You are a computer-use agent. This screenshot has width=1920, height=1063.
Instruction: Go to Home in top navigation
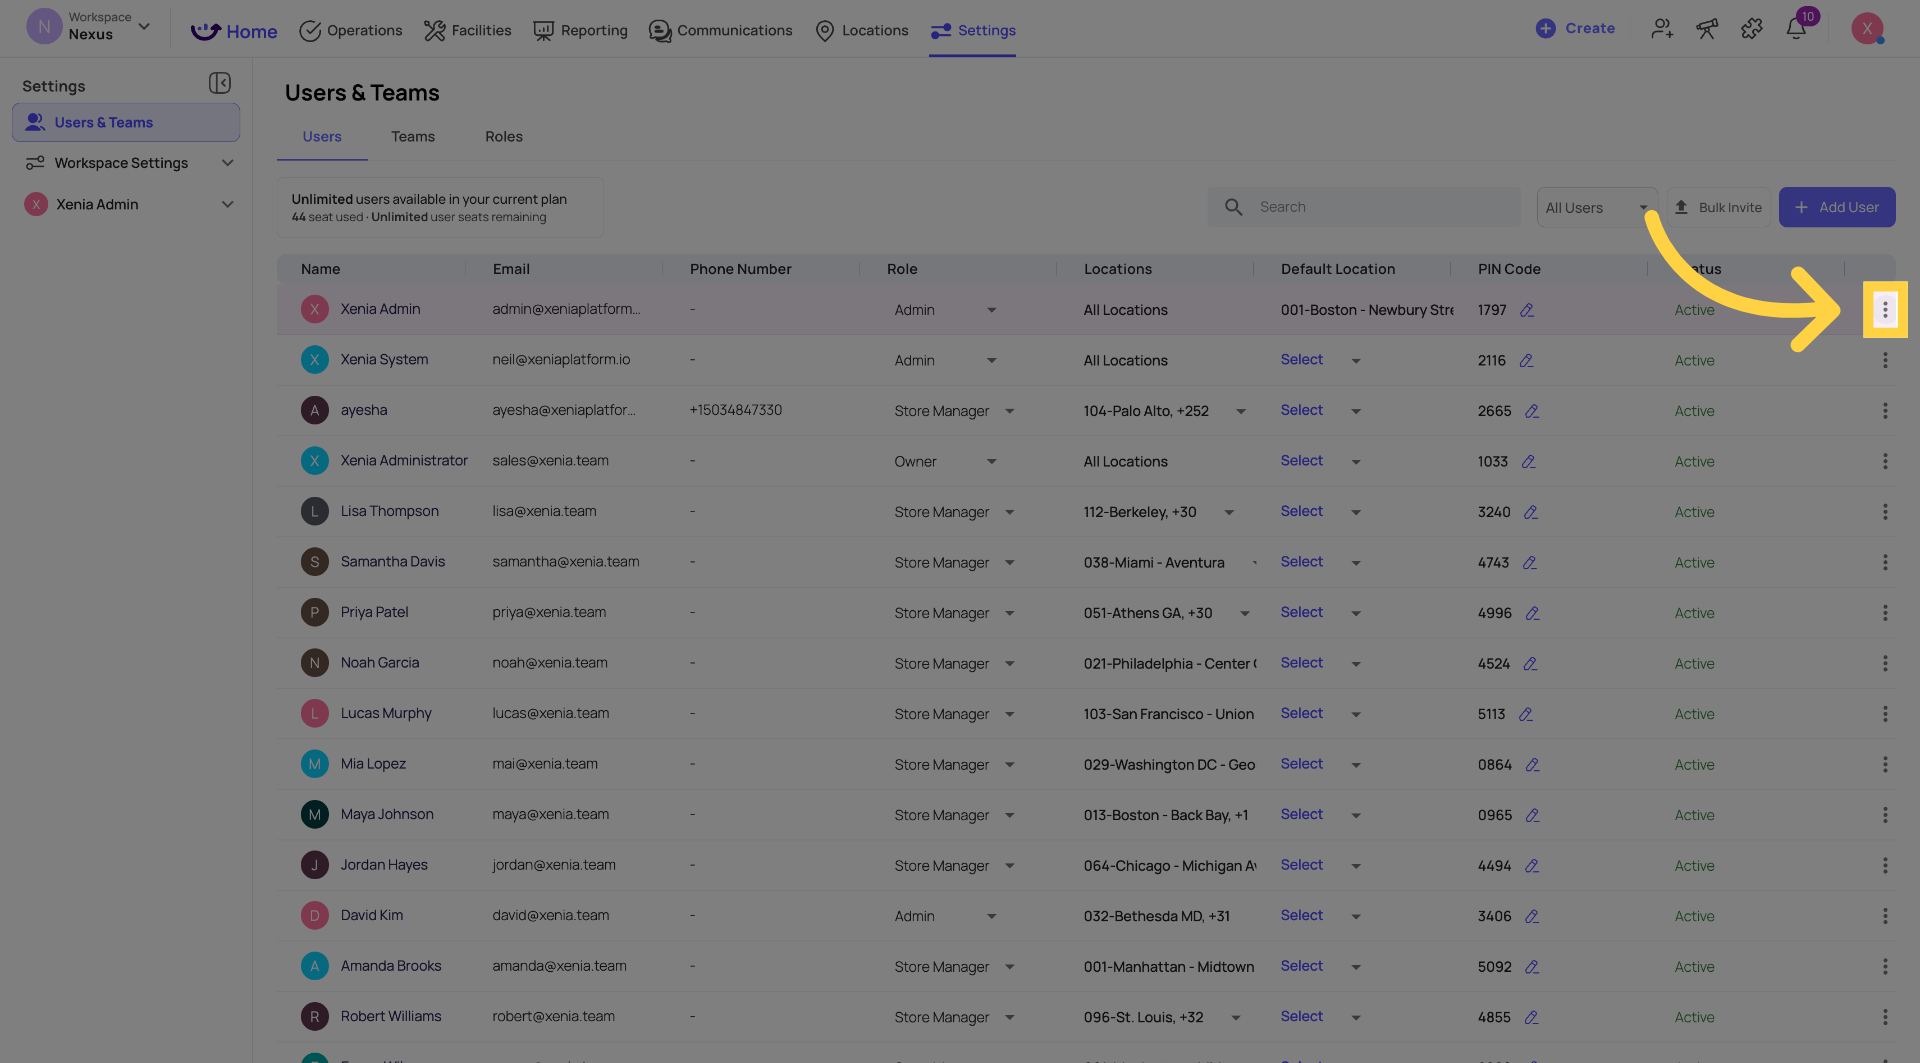tap(234, 31)
